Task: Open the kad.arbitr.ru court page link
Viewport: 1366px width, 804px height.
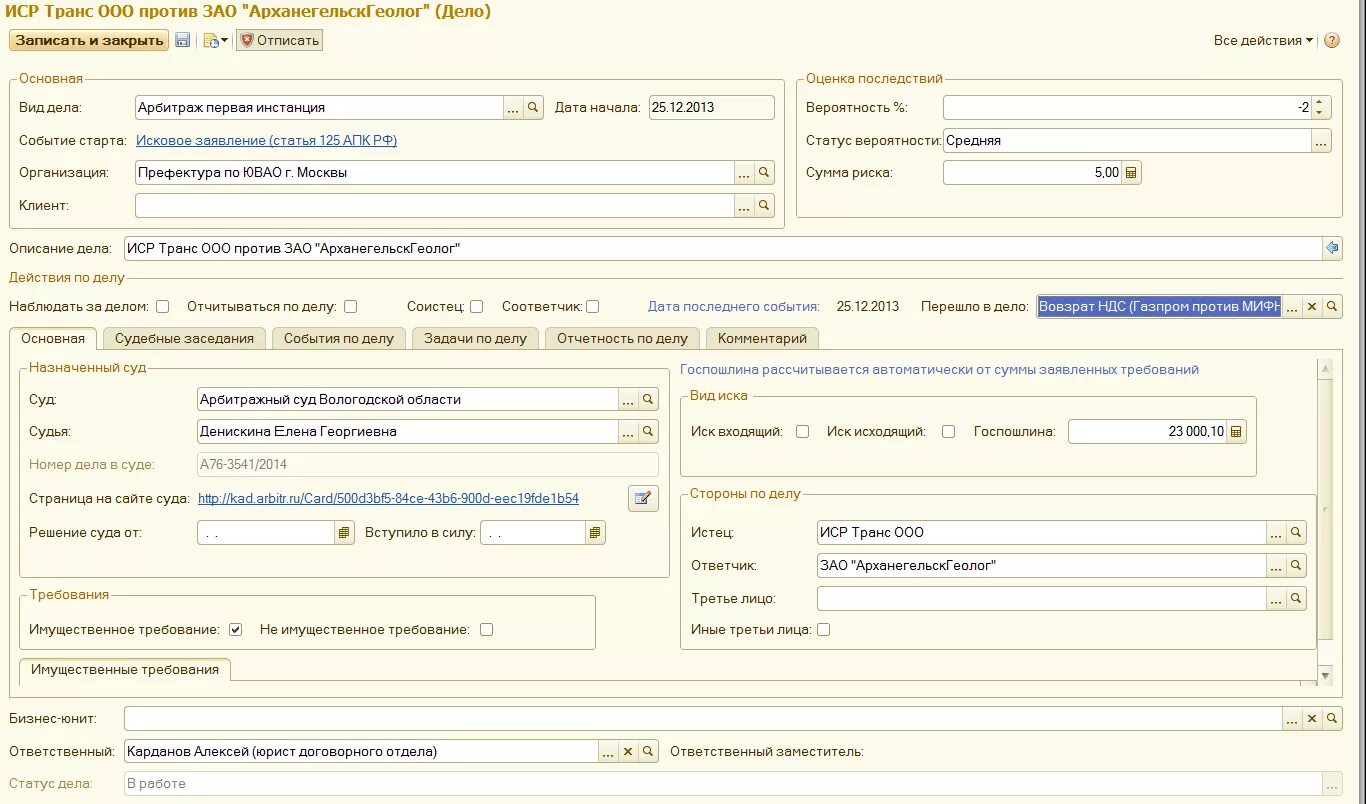Action: pyautogui.click(x=388, y=498)
